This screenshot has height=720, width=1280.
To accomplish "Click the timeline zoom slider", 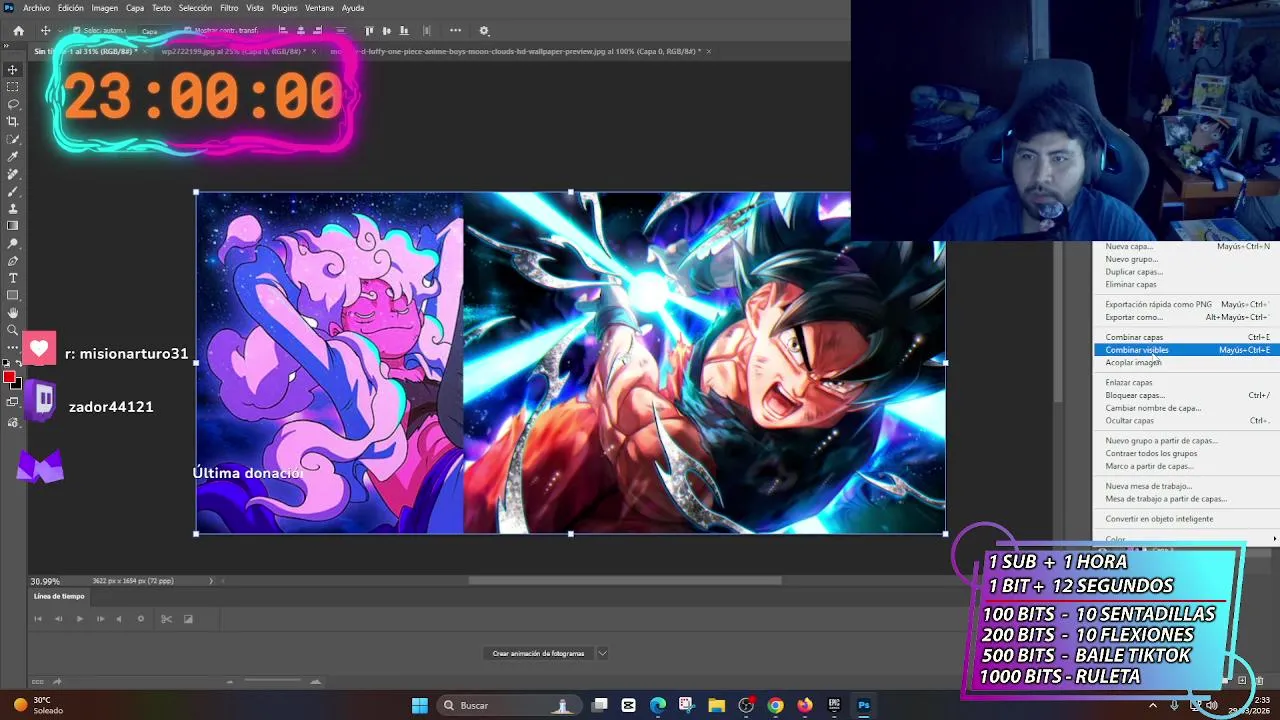I will click(272, 682).
